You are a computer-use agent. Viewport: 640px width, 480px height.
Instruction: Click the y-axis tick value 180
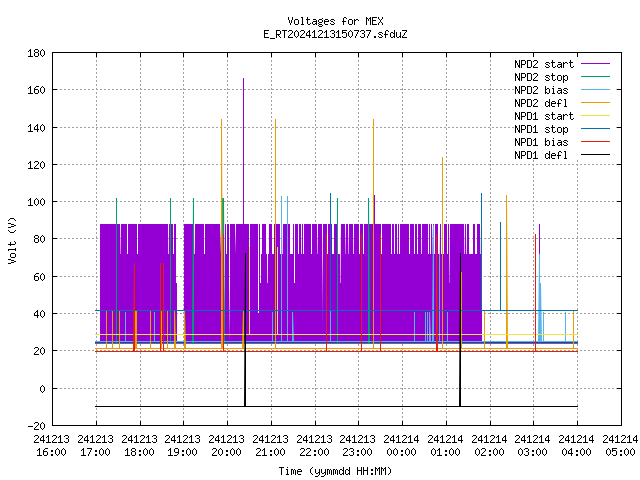(x=36, y=53)
